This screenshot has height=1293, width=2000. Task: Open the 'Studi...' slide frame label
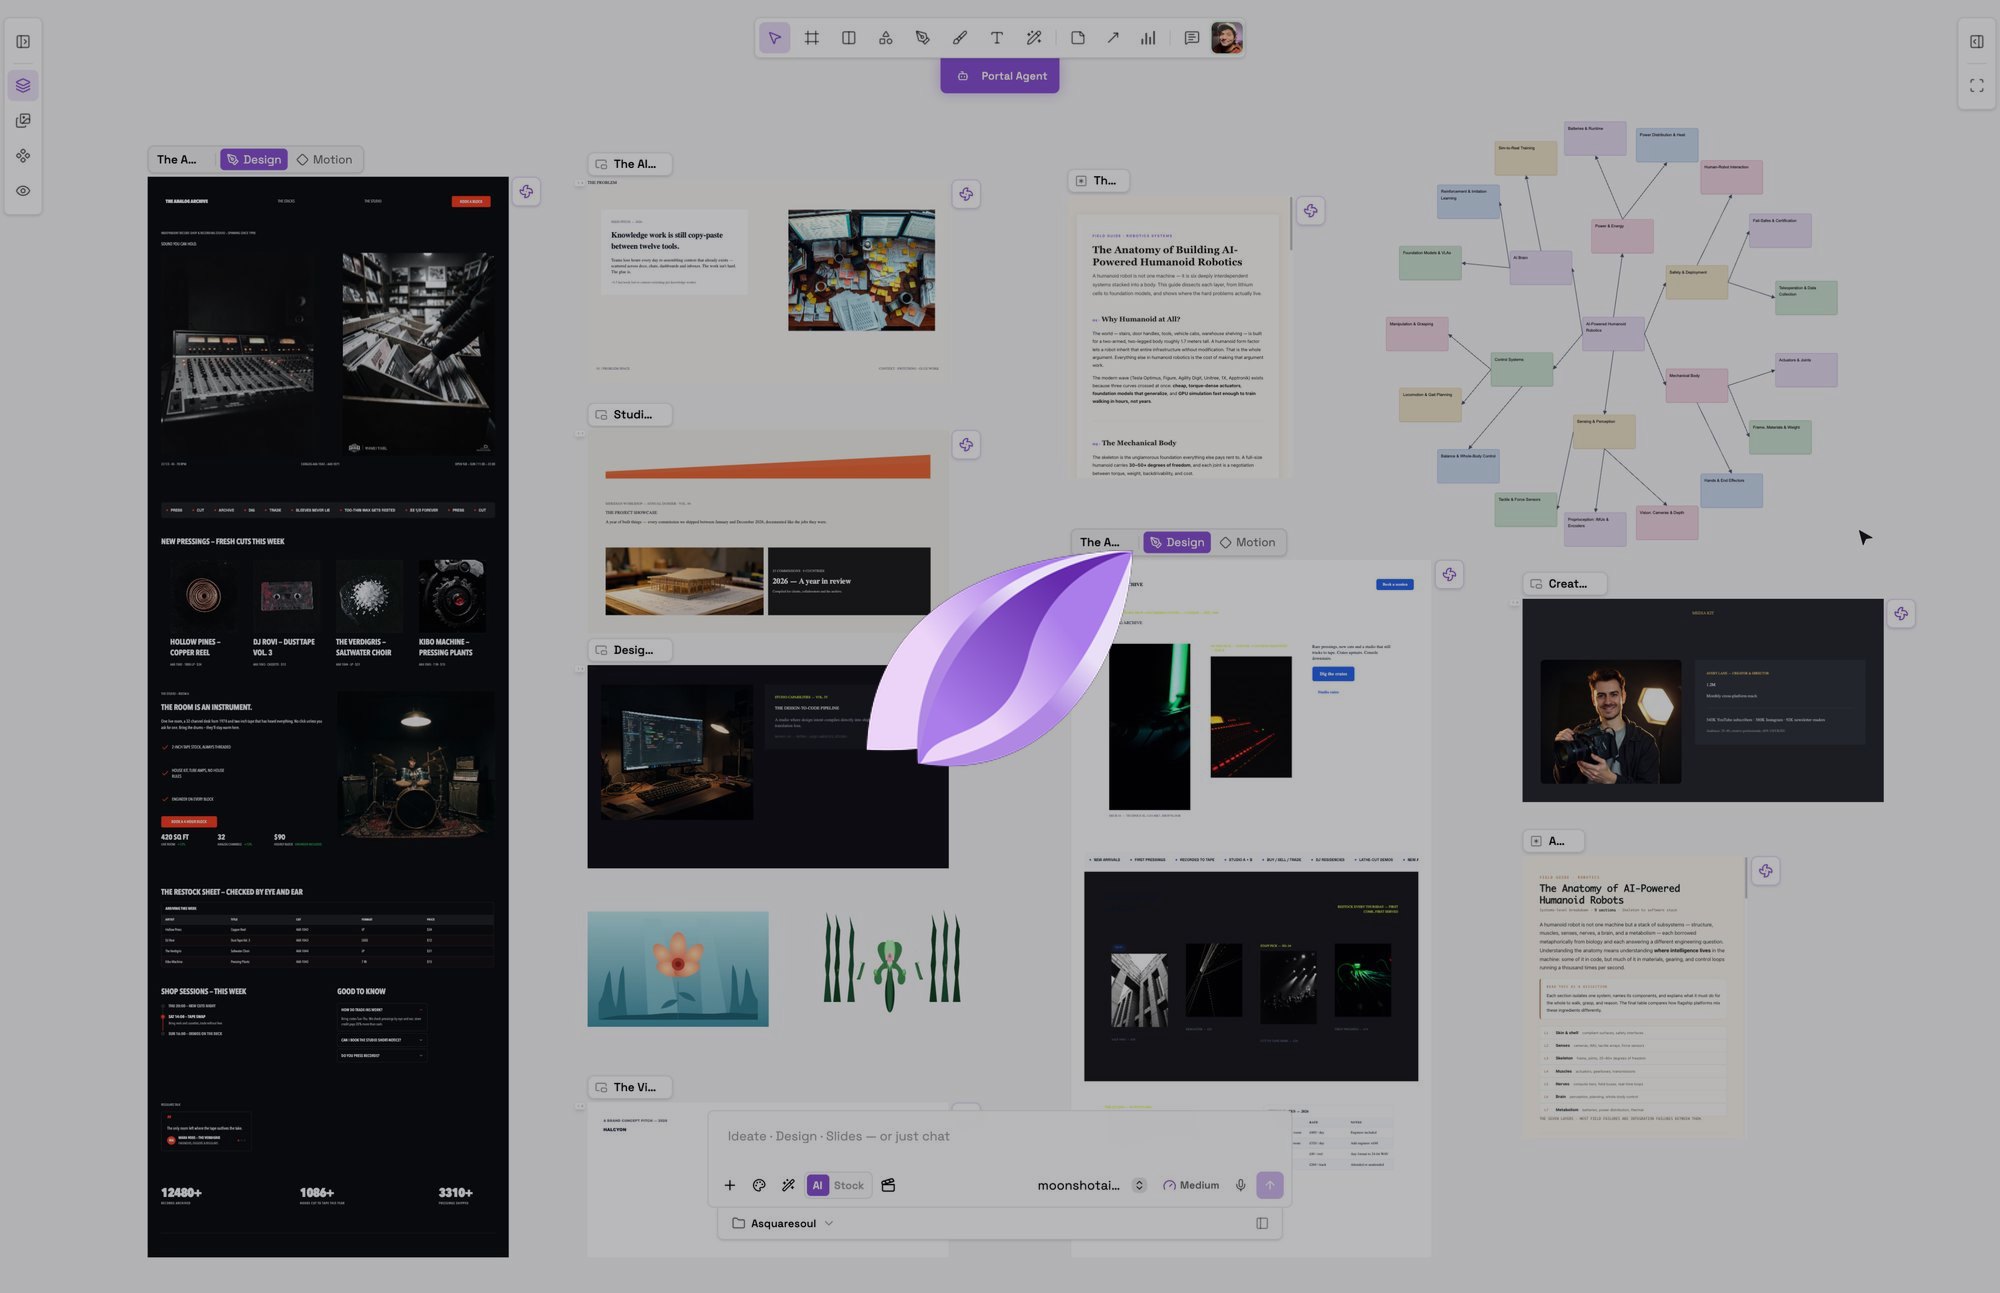pos(630,415)
